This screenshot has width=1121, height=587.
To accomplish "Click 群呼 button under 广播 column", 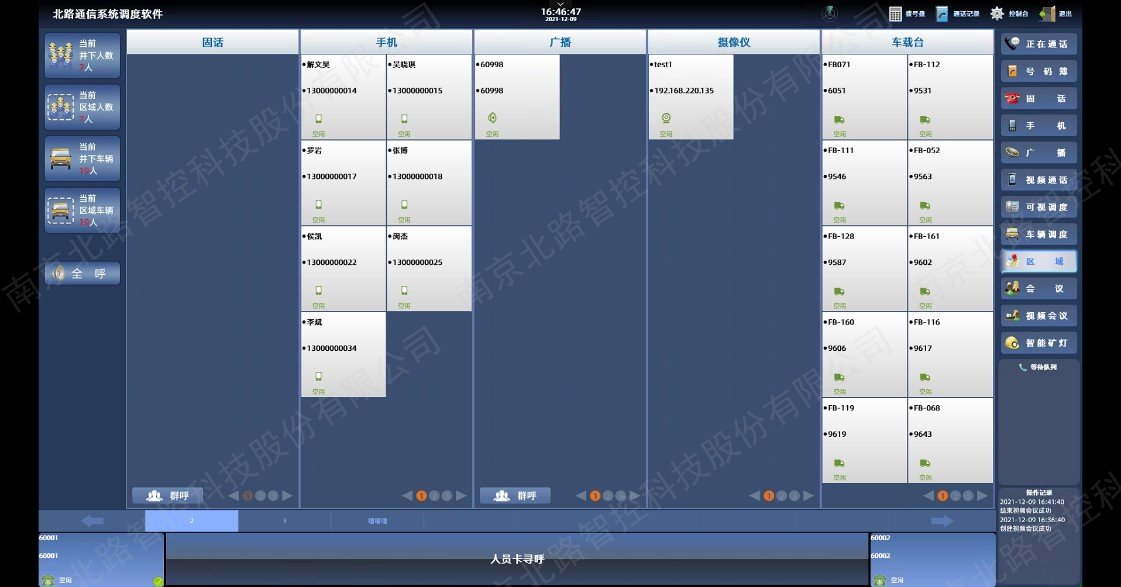I will [x=514, y=495].
